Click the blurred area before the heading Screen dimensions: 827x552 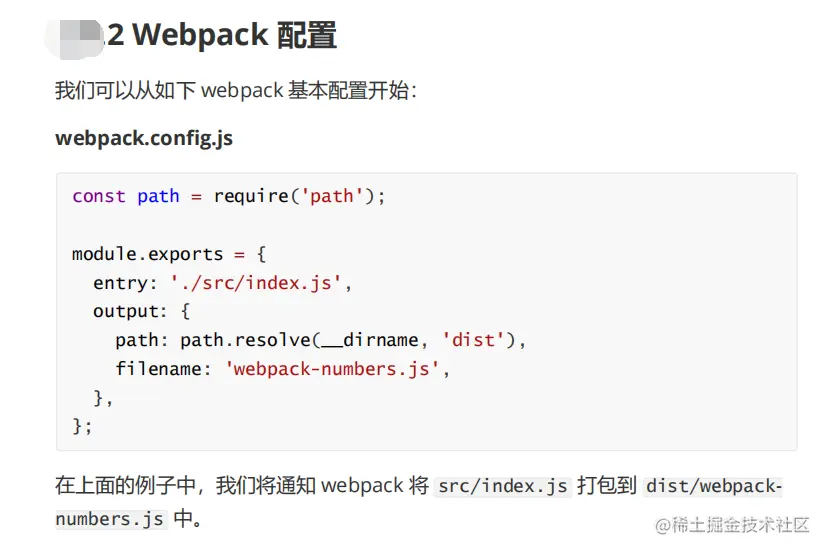pyautogui.click(x=77, y=35)
